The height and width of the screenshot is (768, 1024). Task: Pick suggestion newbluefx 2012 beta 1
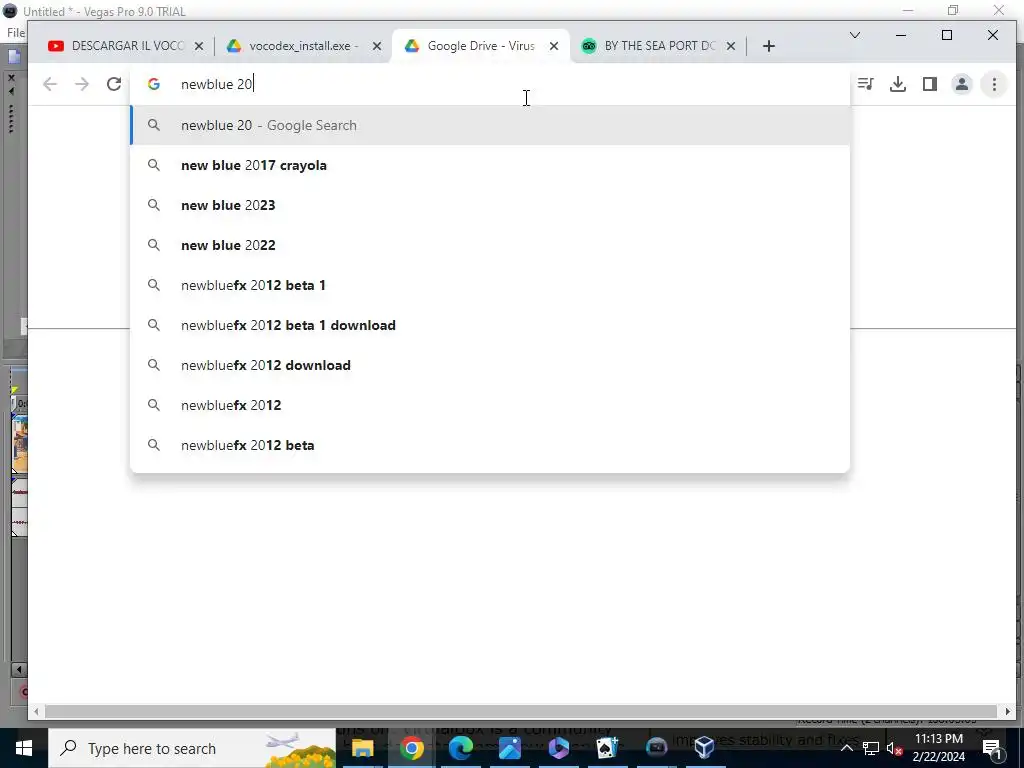490,285
